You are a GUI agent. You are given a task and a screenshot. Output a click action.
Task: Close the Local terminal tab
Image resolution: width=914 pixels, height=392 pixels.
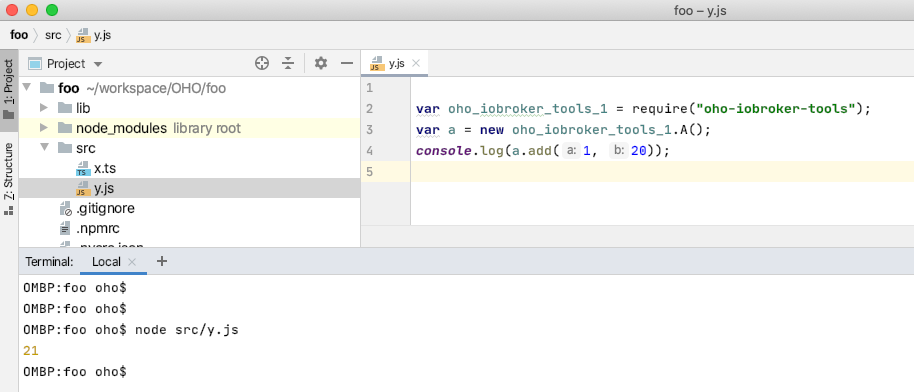coord(132,262)
